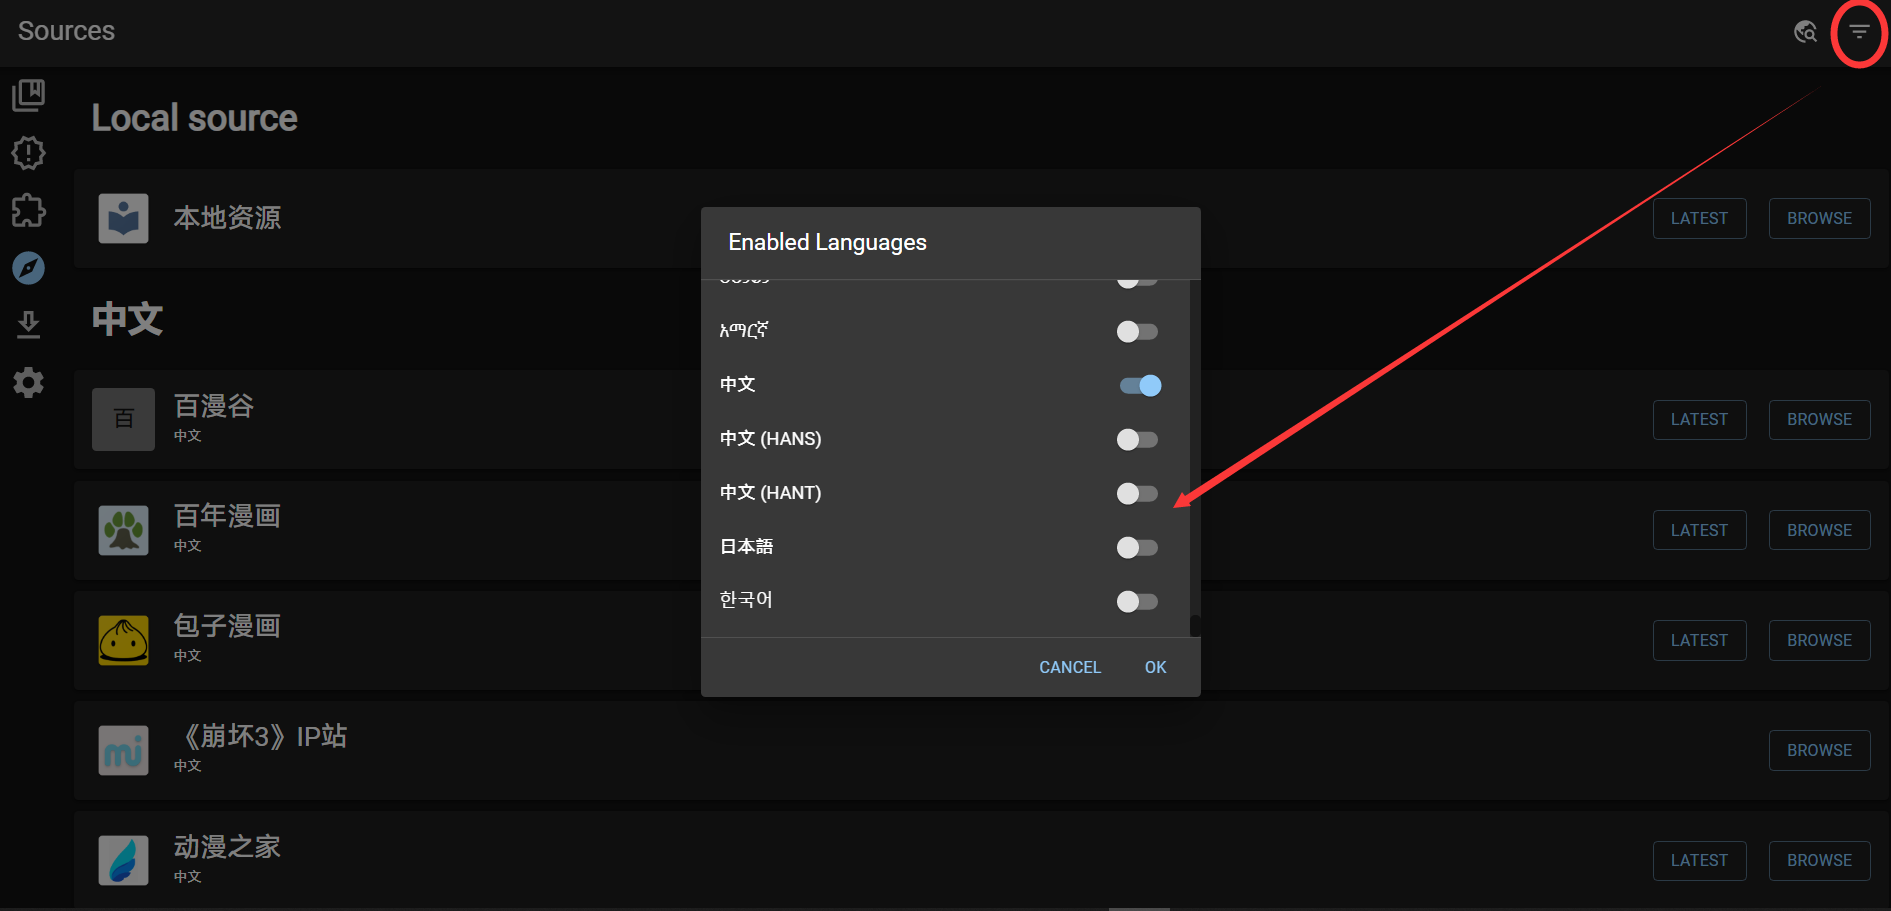The width and height of the screenshot is (1891, 911).
Task: Click the 中文 (HANT) label
Action: 771,493
